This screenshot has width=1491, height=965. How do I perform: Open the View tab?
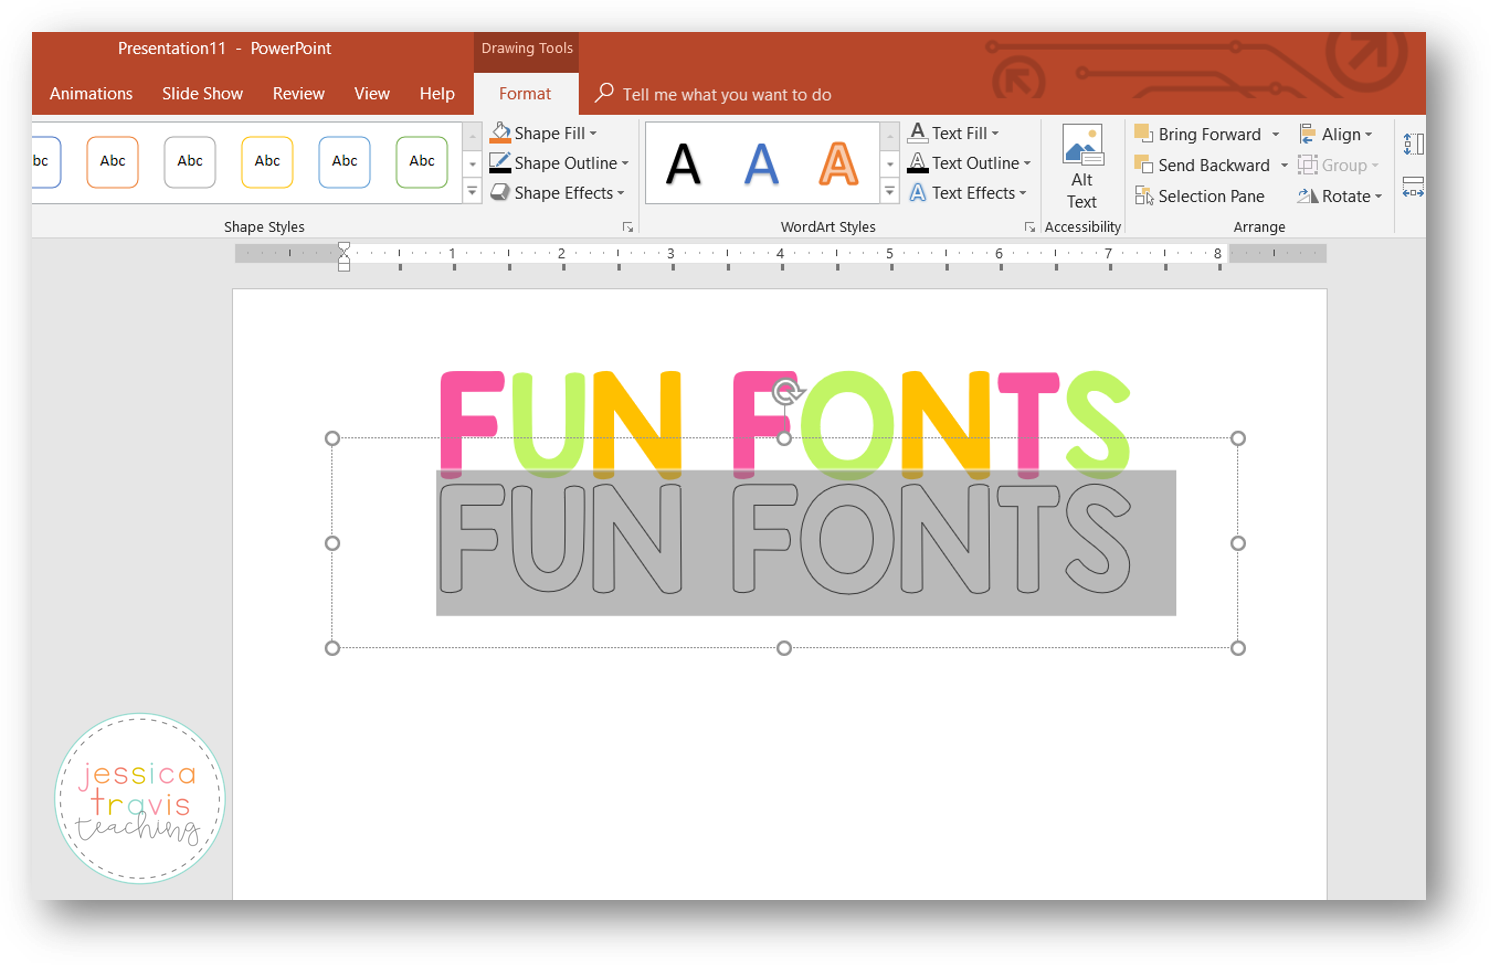371,94
